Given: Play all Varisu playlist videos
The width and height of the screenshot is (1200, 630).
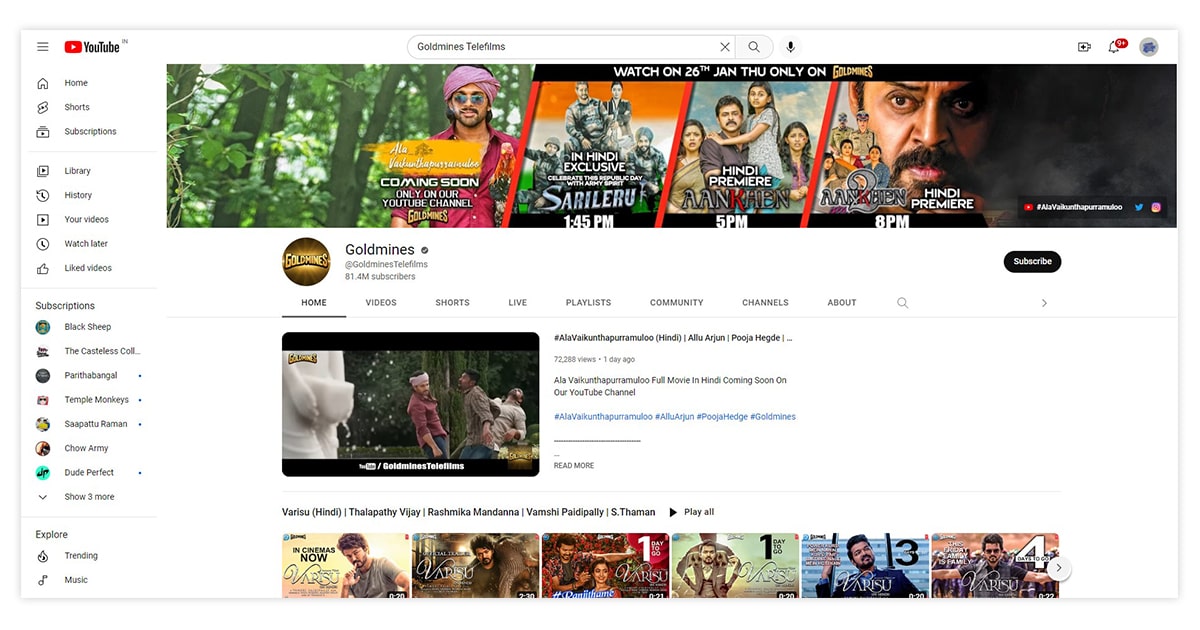Looking at the screenshot, I should point(691,512).
